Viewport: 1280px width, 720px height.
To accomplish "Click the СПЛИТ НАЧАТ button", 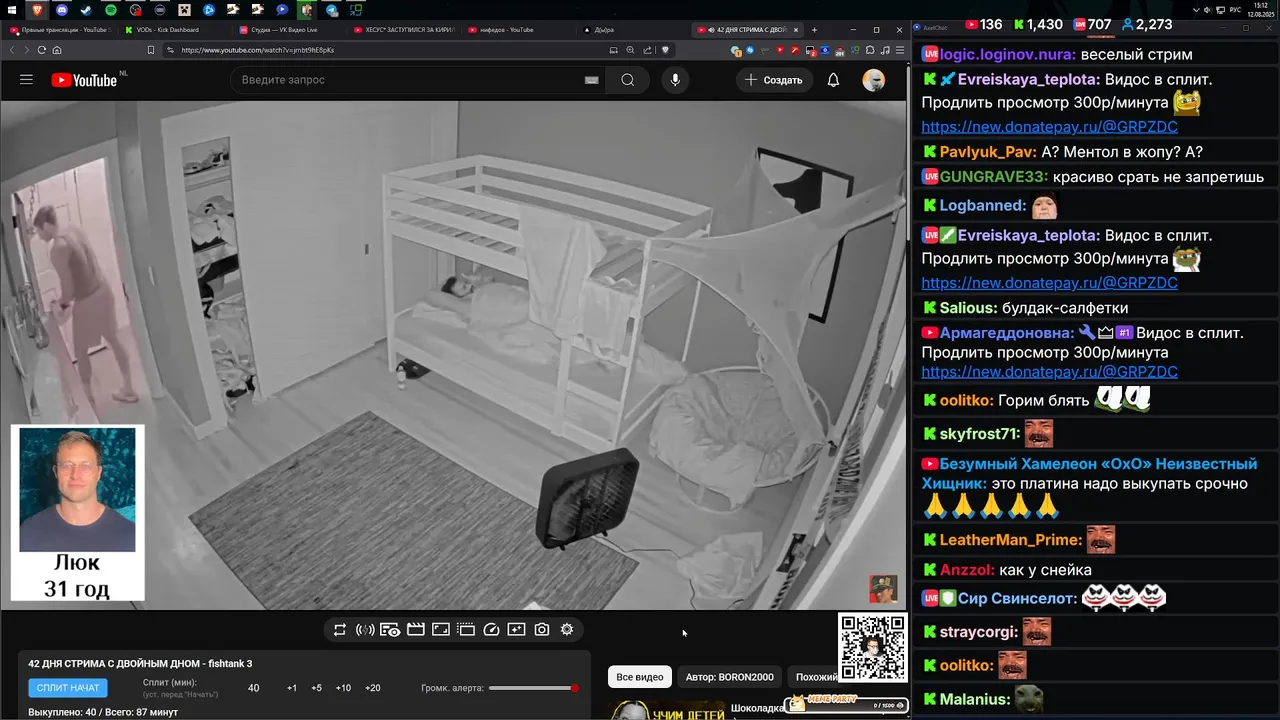I will coord(68,688).
